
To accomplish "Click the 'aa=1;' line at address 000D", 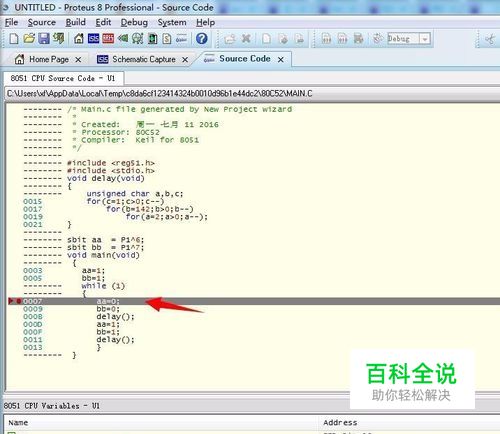I will point(108,324).
